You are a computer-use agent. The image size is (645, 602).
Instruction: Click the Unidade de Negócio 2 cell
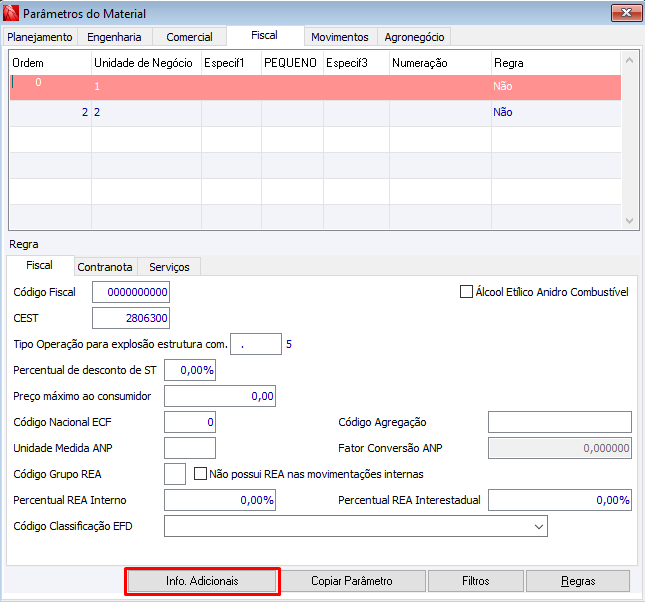(146, 113)
